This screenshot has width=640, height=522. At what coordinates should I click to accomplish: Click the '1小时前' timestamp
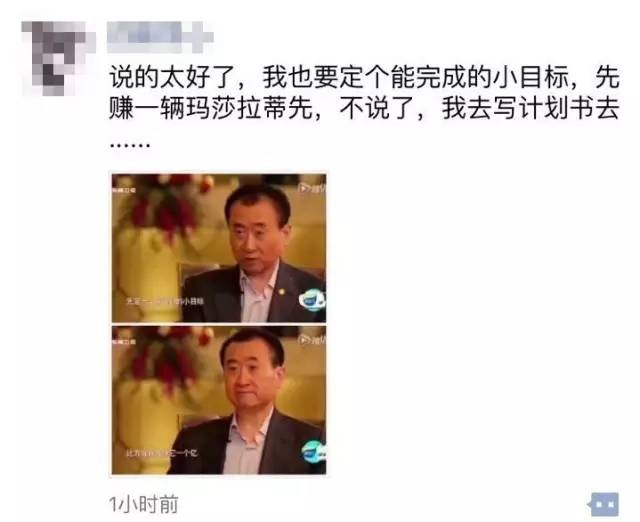[x=144, y=504]
